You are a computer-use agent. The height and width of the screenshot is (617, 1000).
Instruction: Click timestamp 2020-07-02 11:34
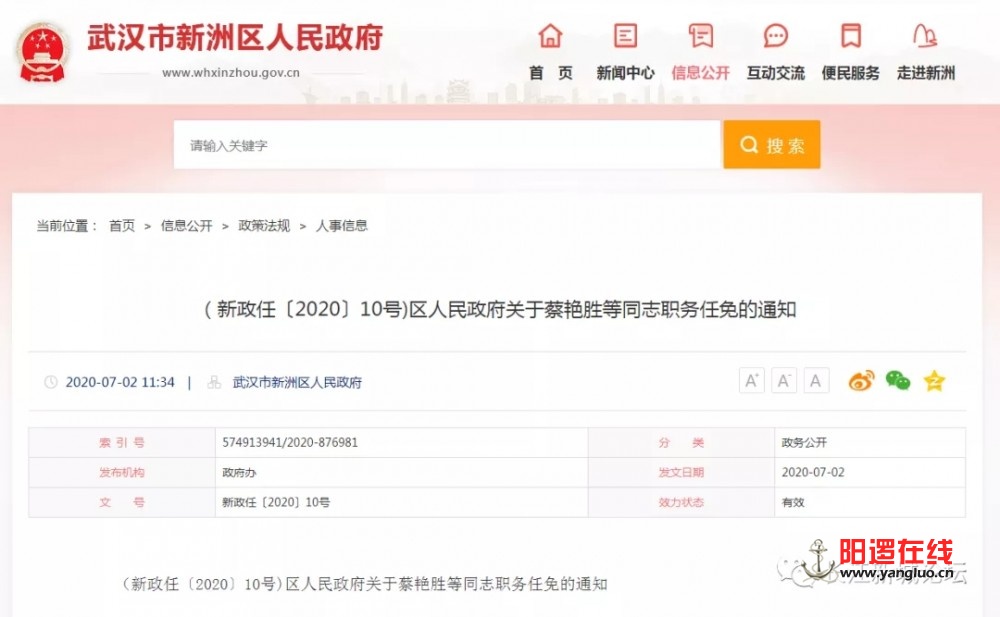120,382
